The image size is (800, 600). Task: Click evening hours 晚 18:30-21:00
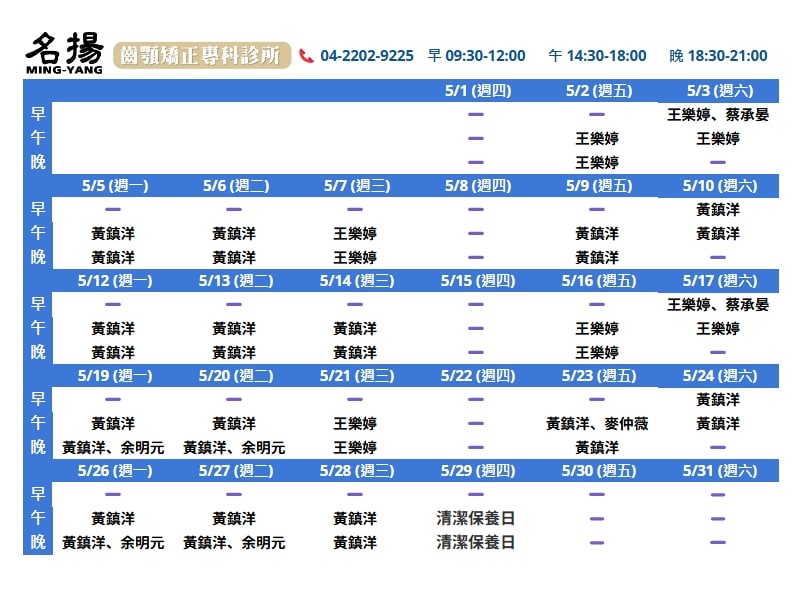click(x=718, y=56)
